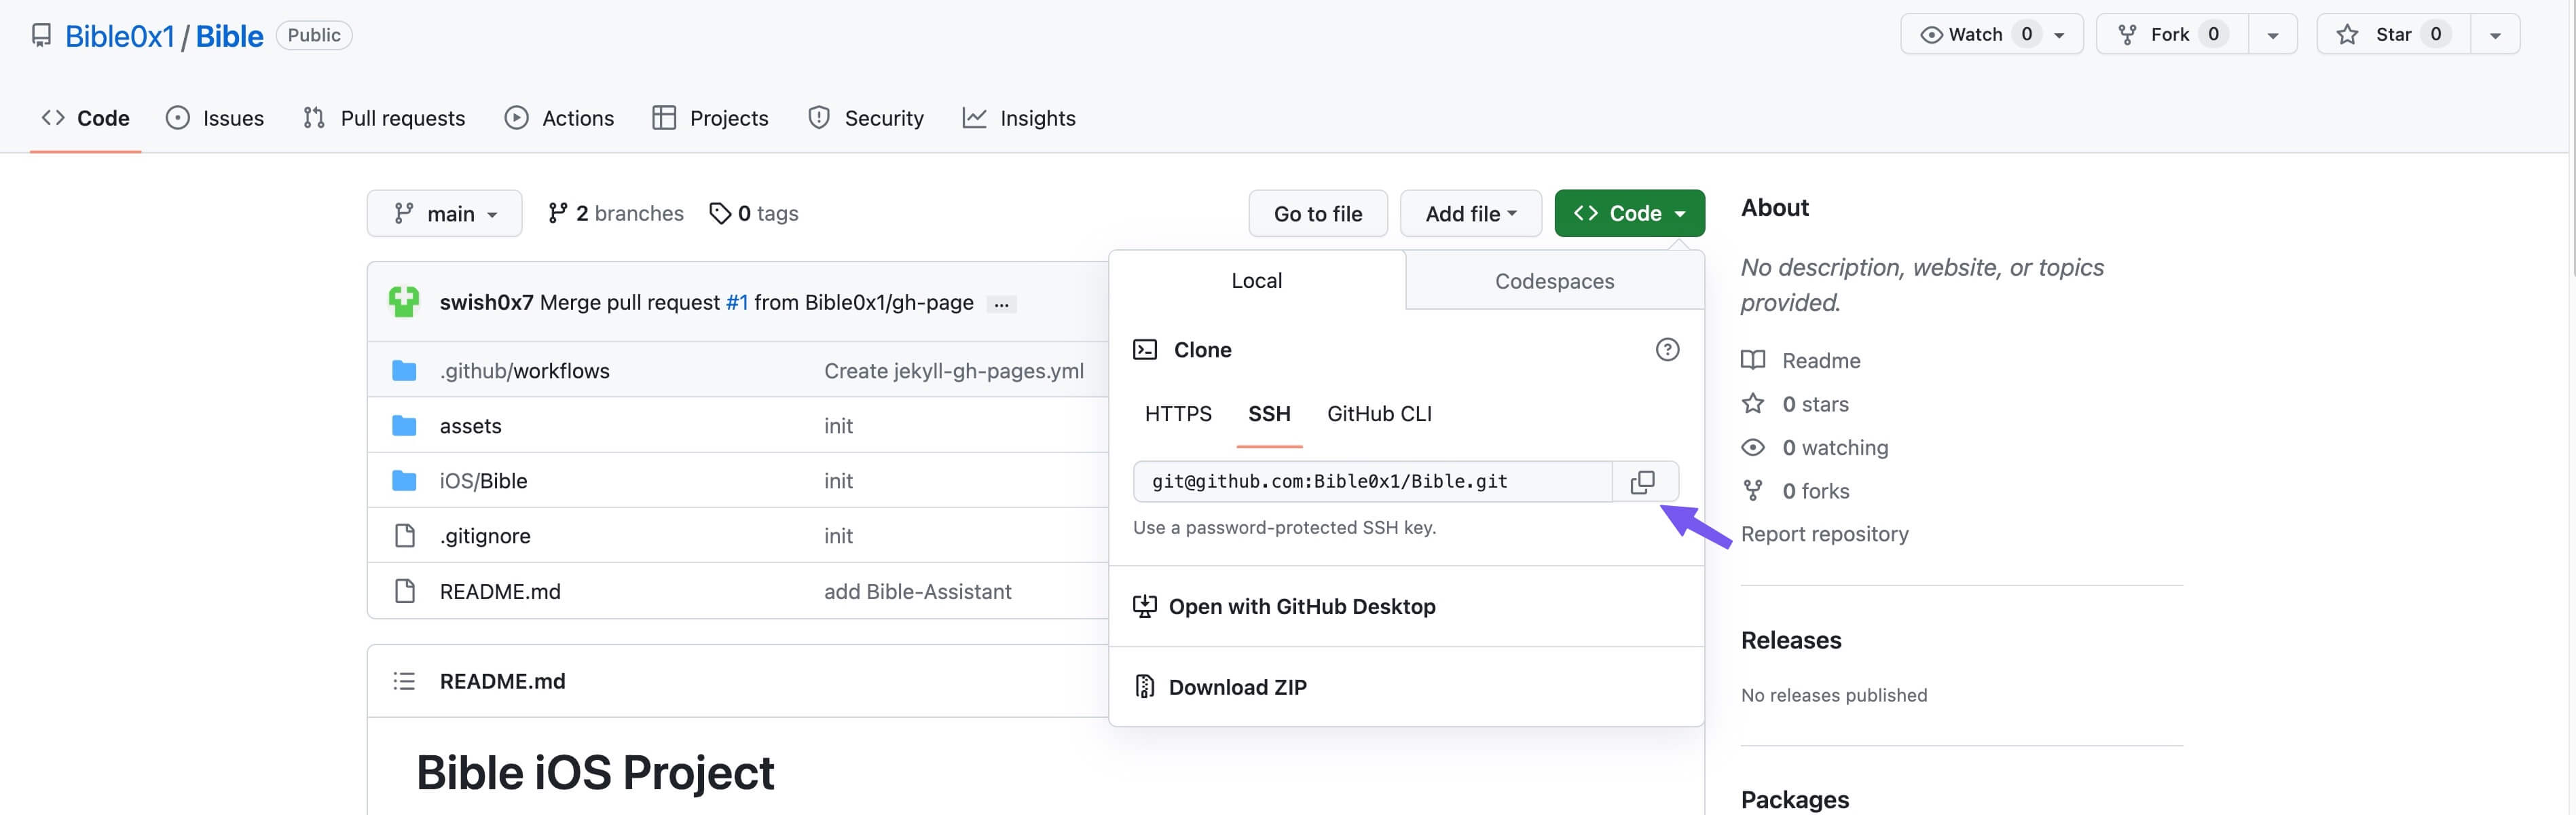Screen dimensions: 2576x815
Task: Open the Star lists dropdown arrow
Action: (x=2495, y=35)
